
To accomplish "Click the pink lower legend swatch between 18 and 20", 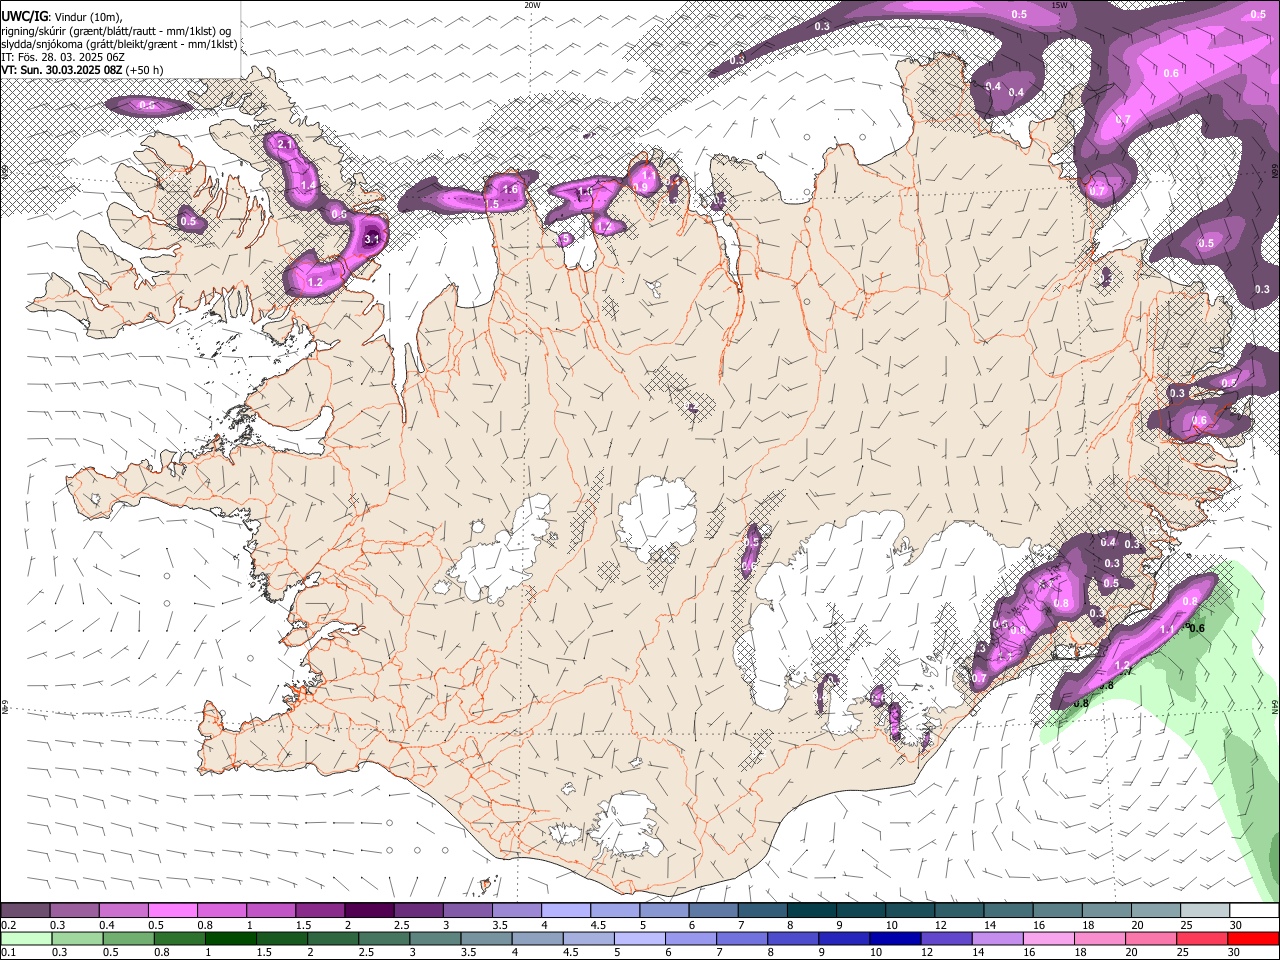I will (x=1098, y=938).
